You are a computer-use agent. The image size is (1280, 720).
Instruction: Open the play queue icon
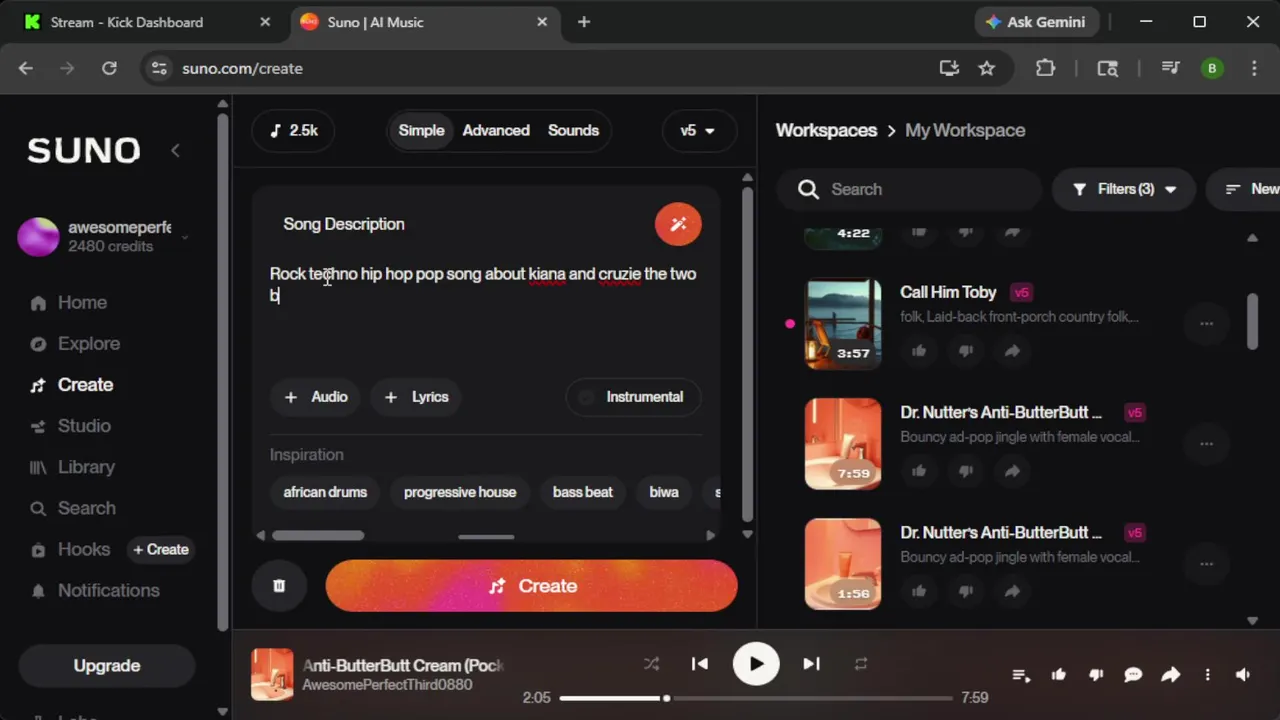(x=1021, y=675)
